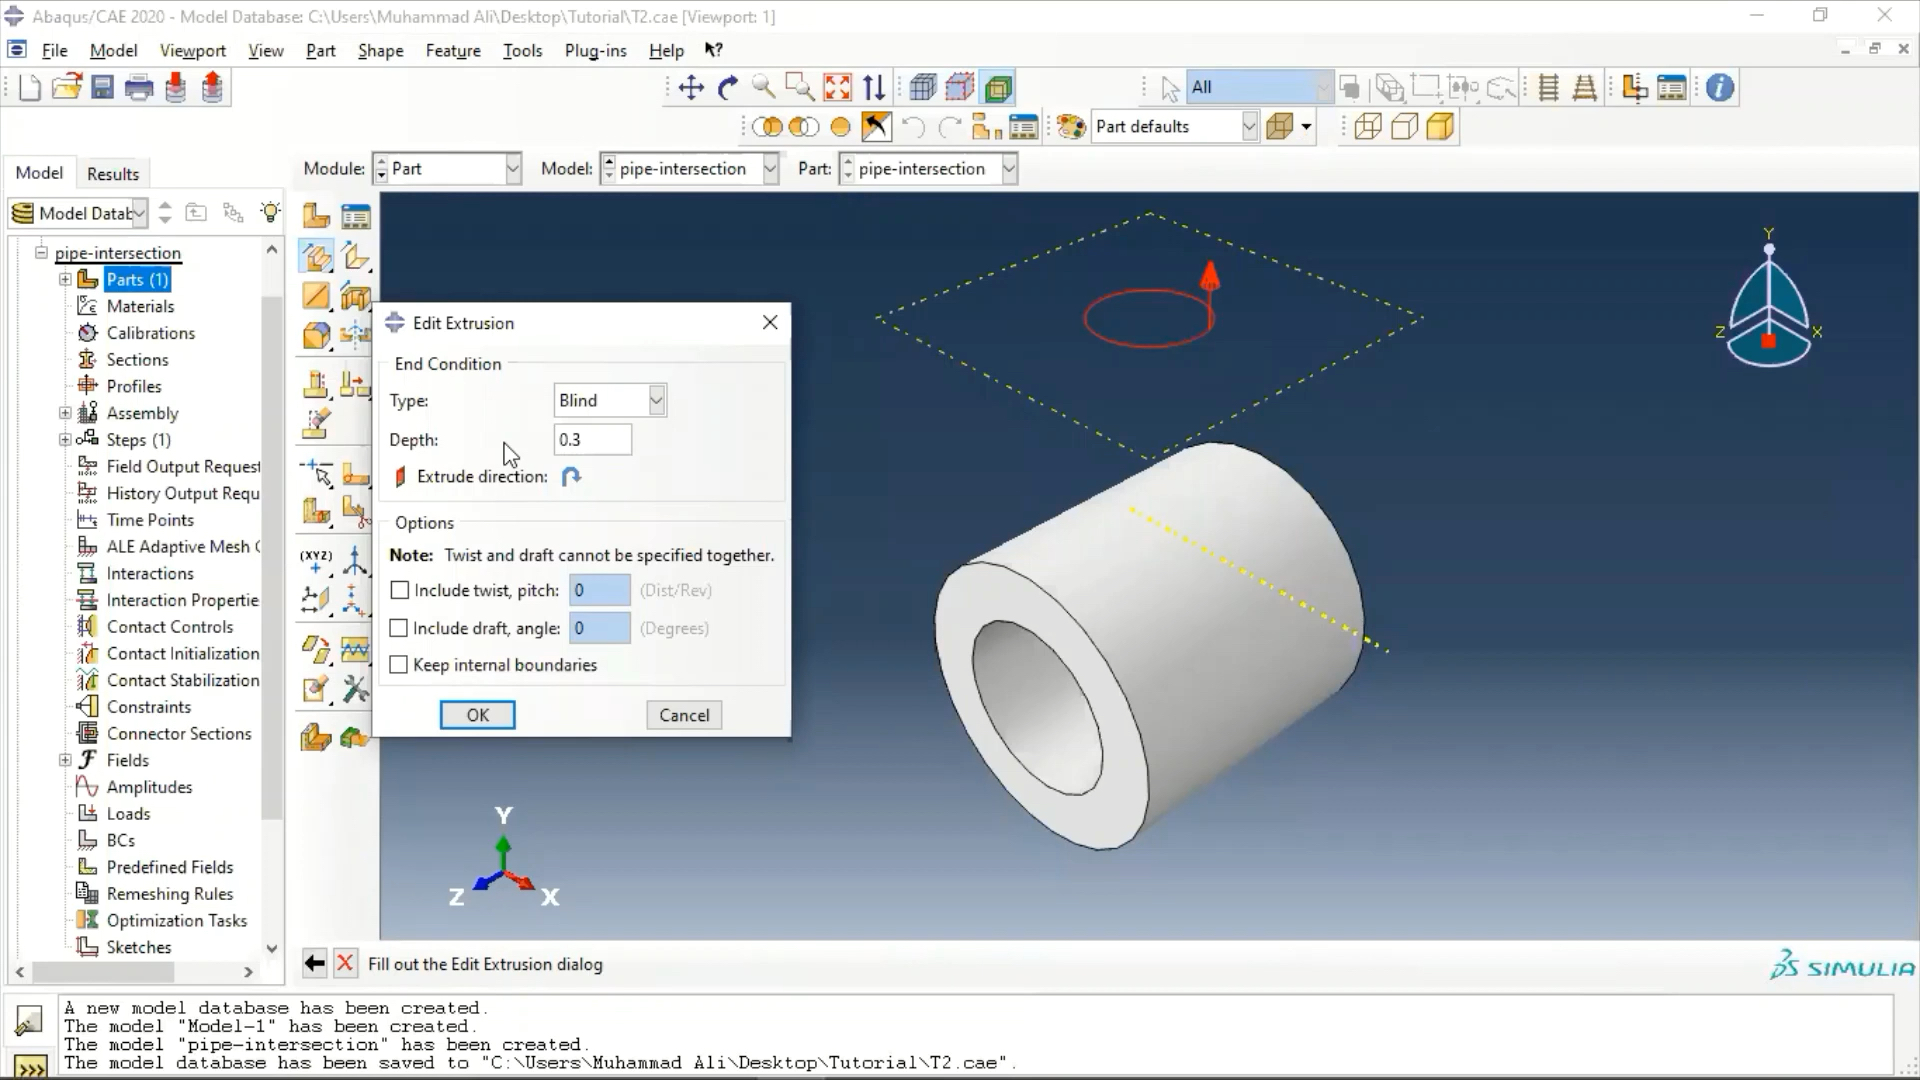Screen dimensions: 1920x1080
Task: Click Cancel to dismiss Edit Extrusion dialog
Action: [x=684, y=713]
